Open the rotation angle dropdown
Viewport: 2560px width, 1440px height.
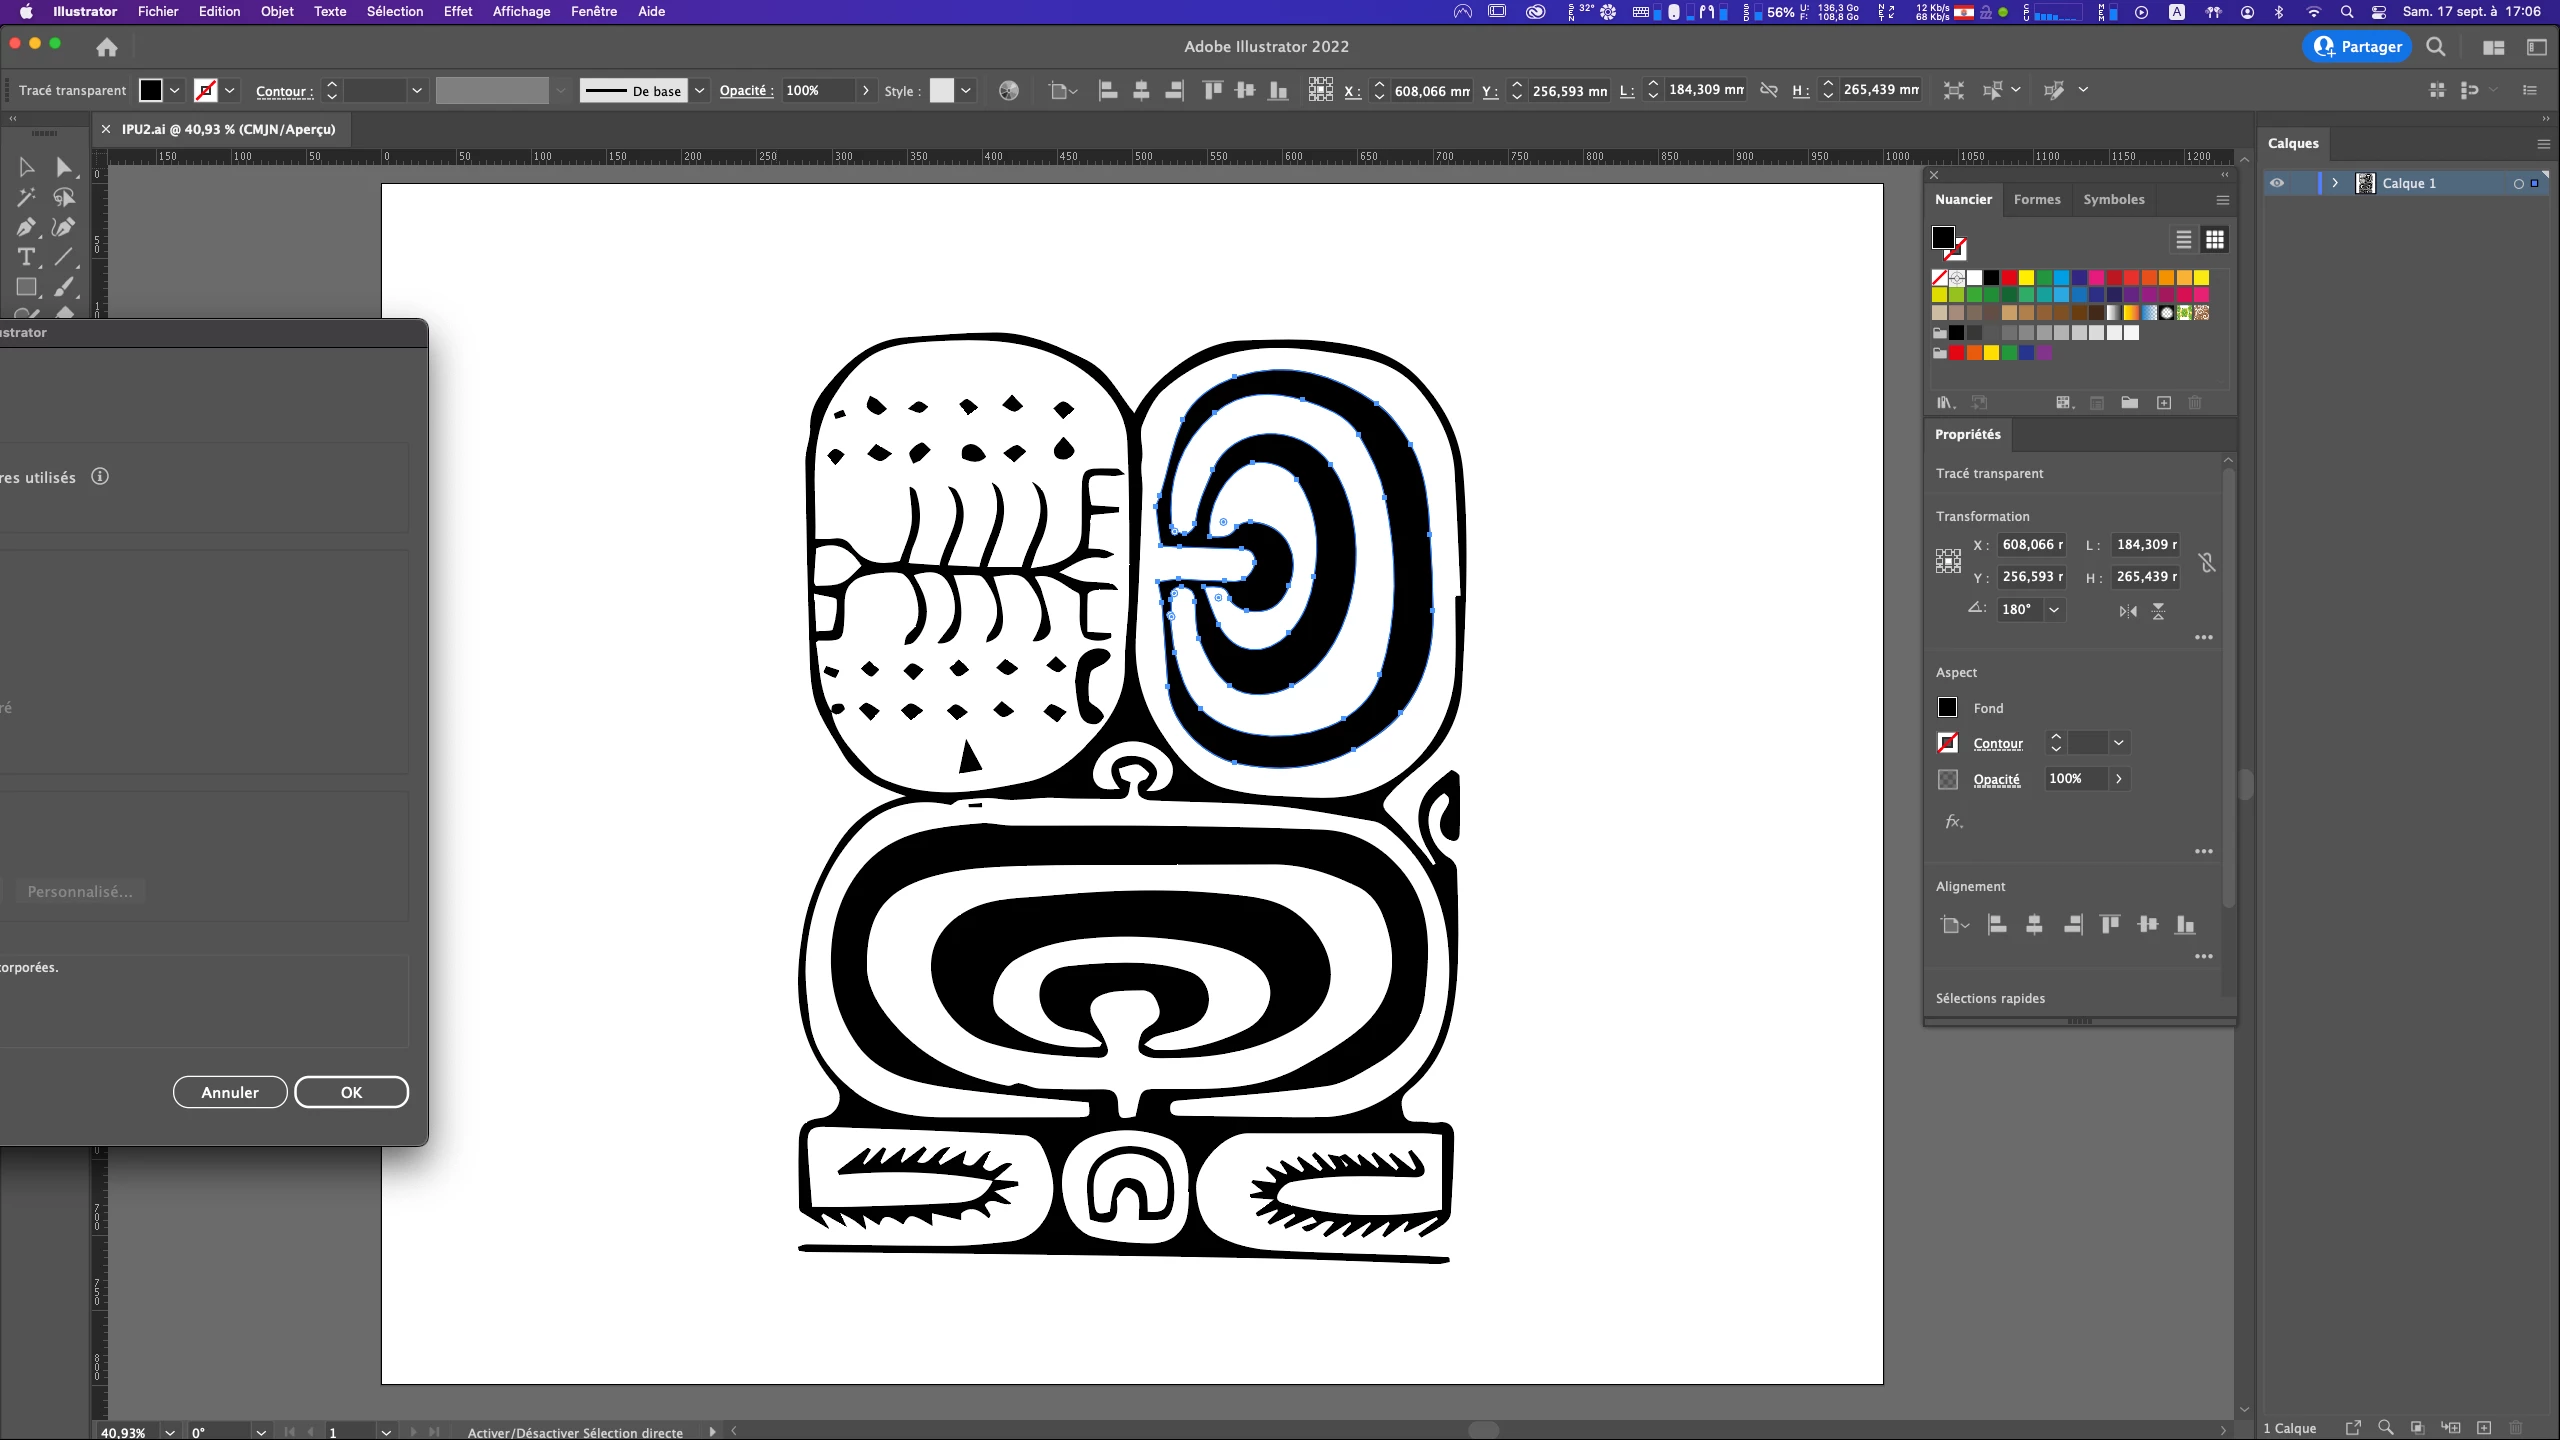coord(2054,610)
